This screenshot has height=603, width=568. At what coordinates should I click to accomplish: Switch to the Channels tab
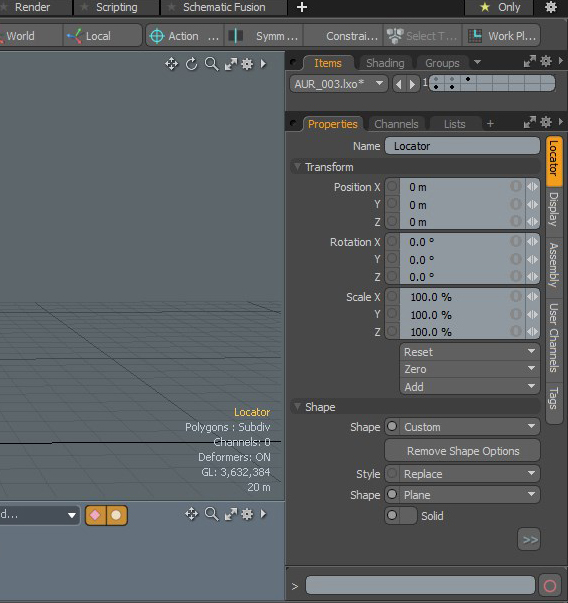point(396,124)
